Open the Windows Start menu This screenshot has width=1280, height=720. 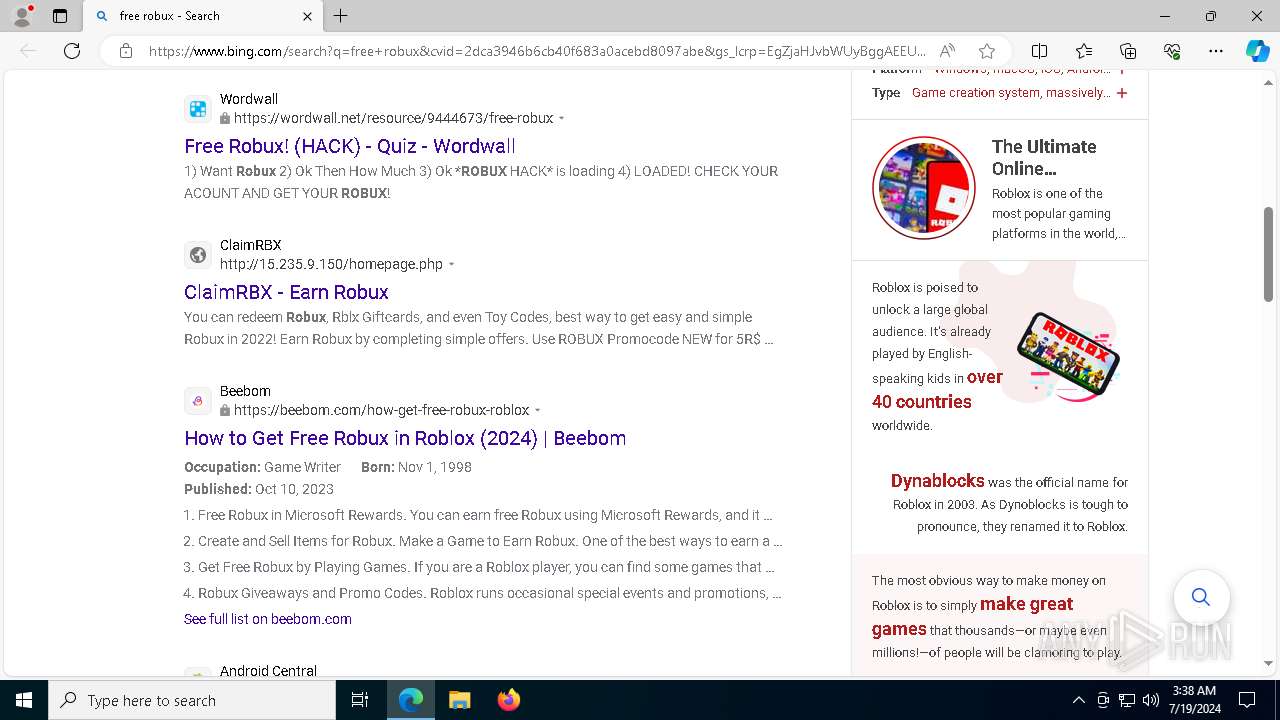click(x=24, y=700)
